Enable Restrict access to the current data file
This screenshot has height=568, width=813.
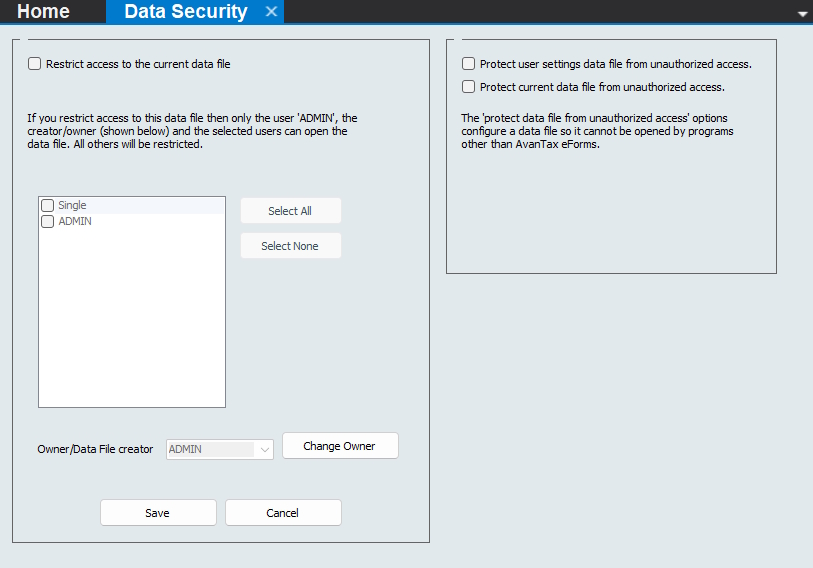click(x=35, y=64)
